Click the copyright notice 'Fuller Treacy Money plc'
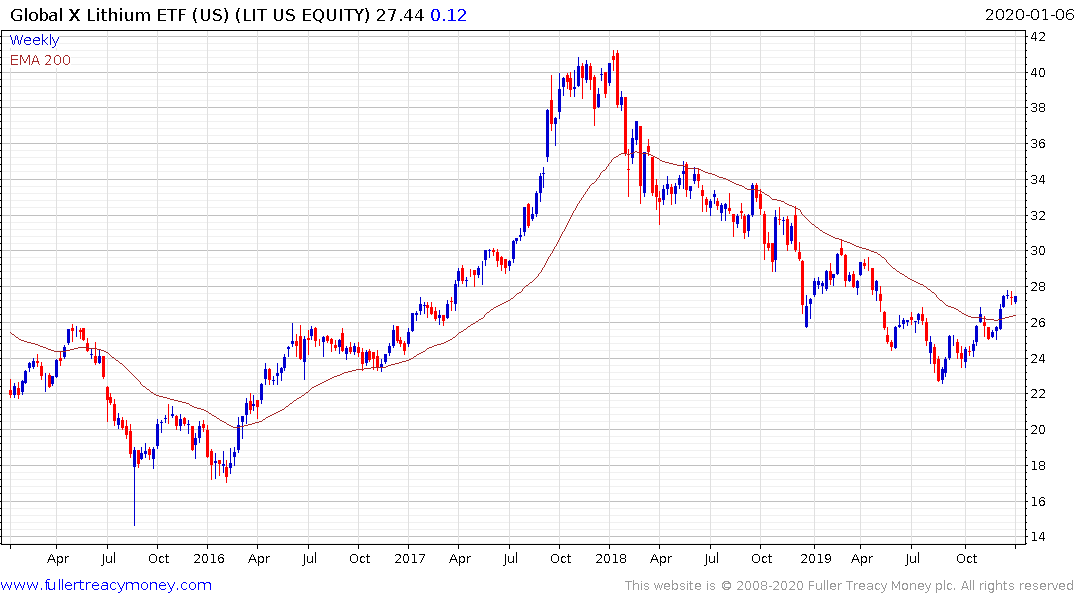Screen dimensions: 1075x600 [x=881, y=586]
